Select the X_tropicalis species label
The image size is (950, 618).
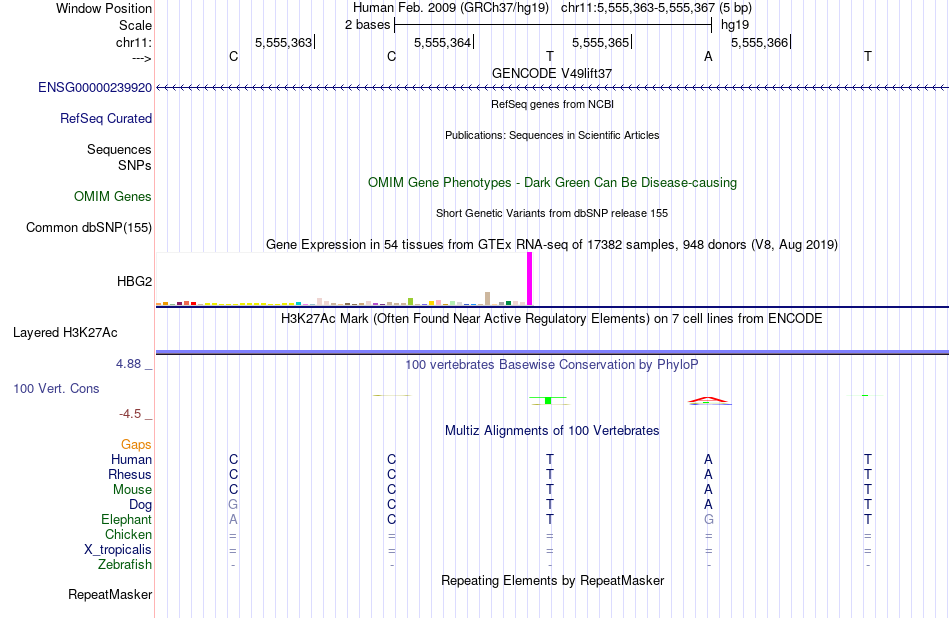118,550
